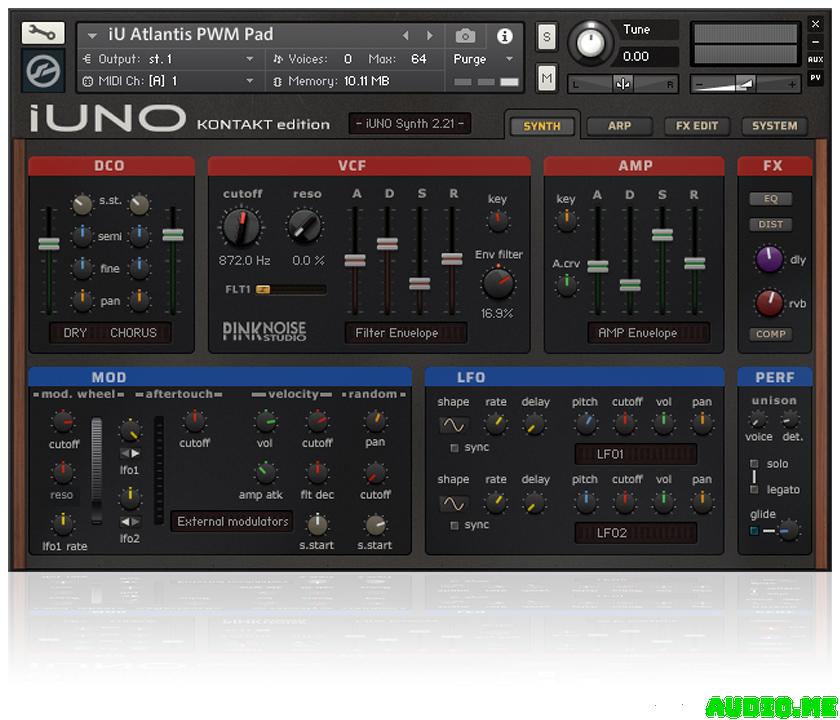Click the random pan knob in MOD
Viewport: 840px width, 720px height.
pos(374,421)
